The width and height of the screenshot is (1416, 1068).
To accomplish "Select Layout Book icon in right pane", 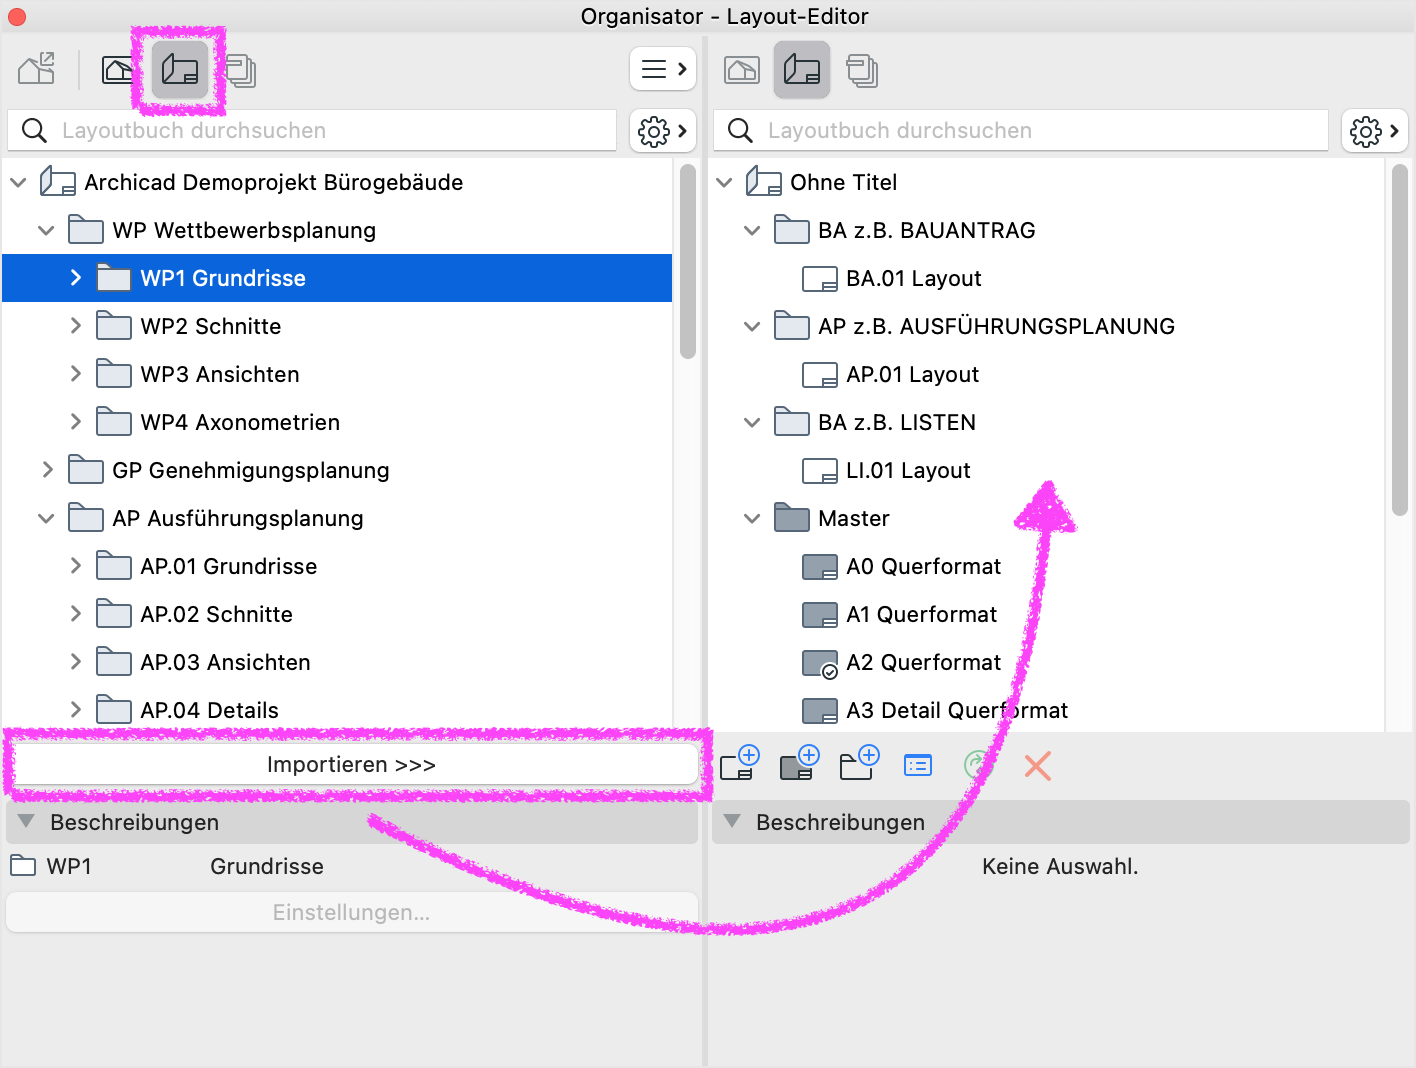I will tap(802, 69).
